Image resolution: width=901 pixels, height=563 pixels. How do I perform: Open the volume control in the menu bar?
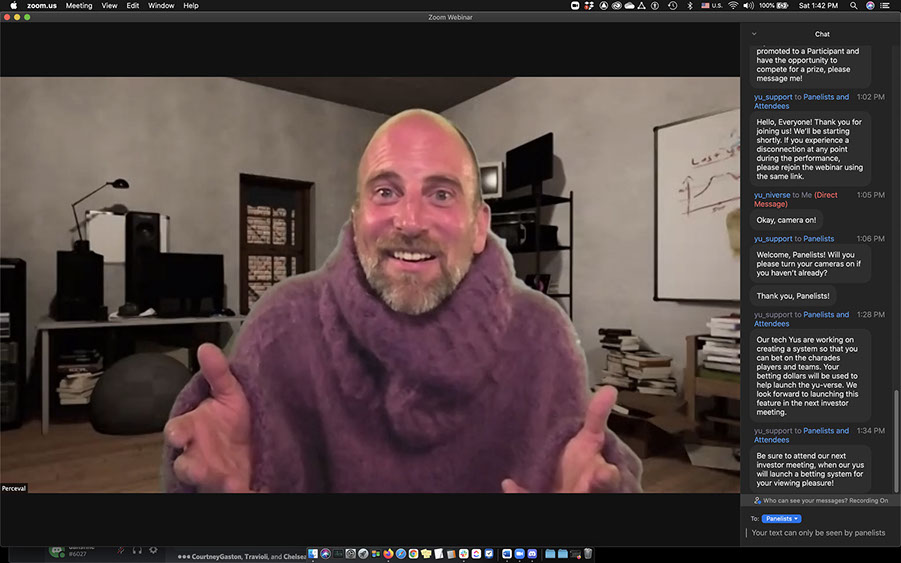(747, 6)
